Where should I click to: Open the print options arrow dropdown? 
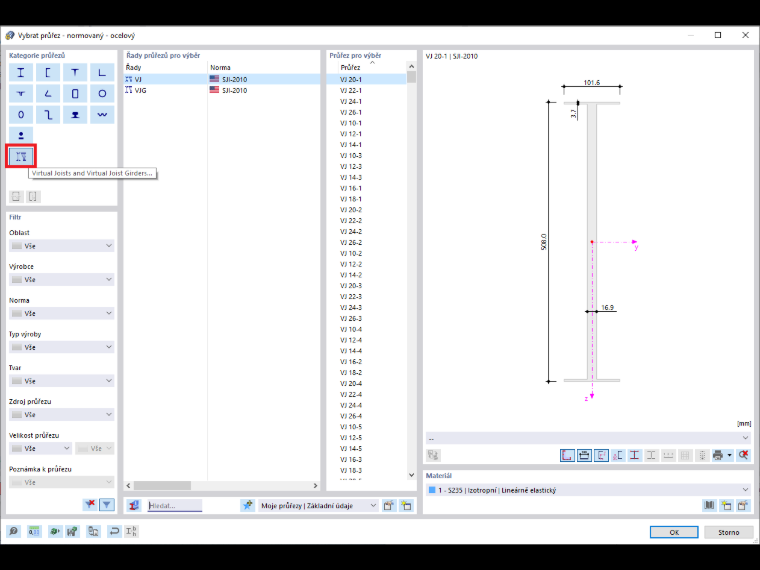(x=729, y=455)
